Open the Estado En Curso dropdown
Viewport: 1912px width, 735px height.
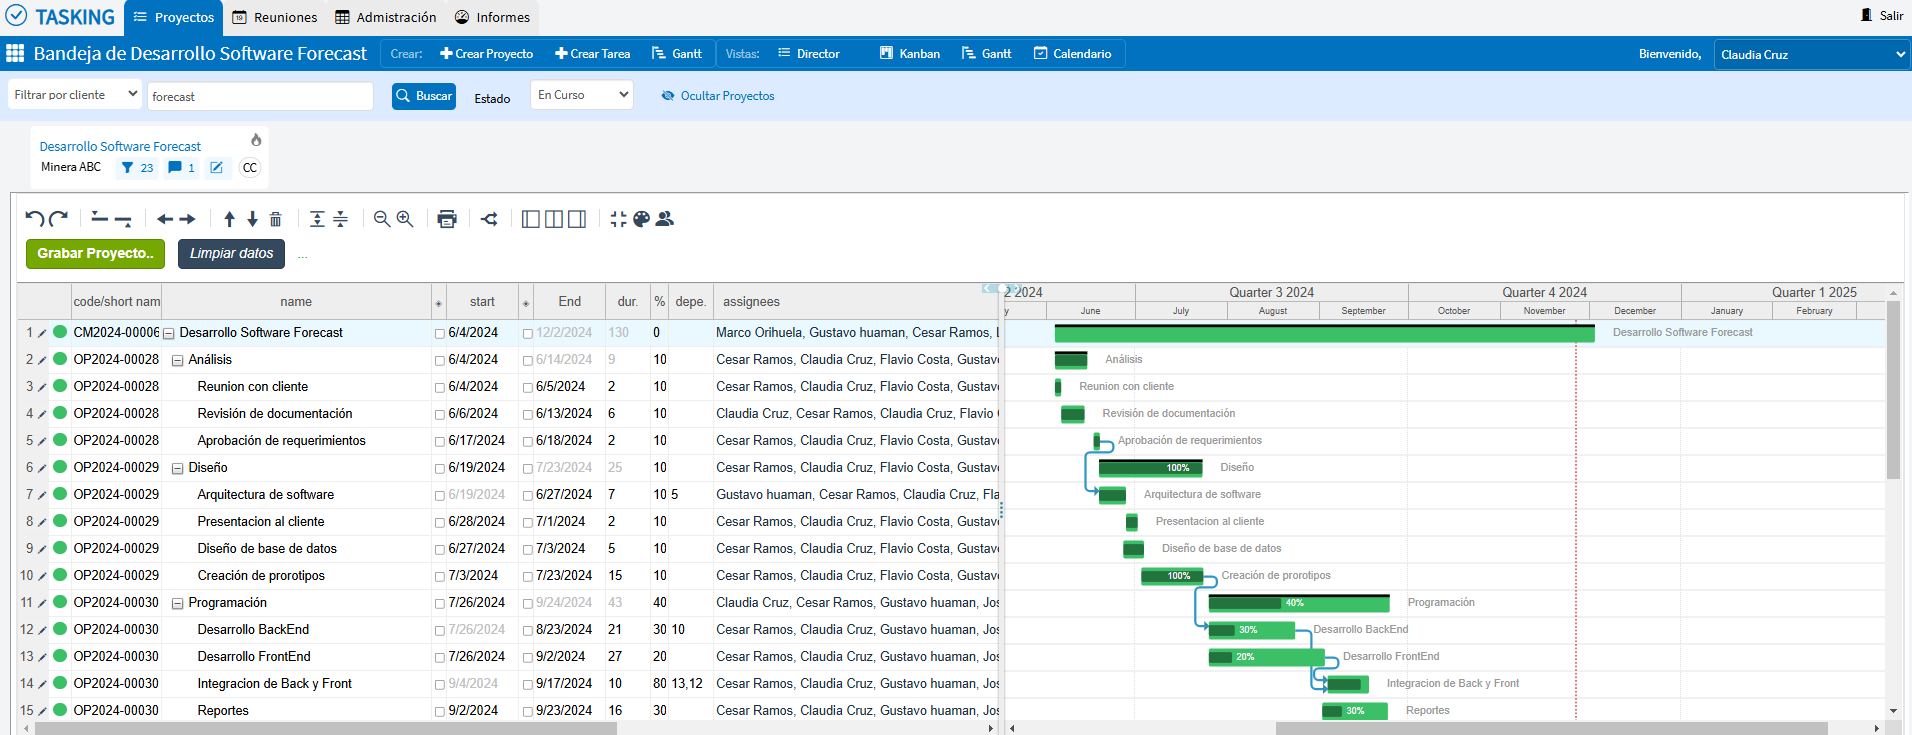click(x=582, y=95)
